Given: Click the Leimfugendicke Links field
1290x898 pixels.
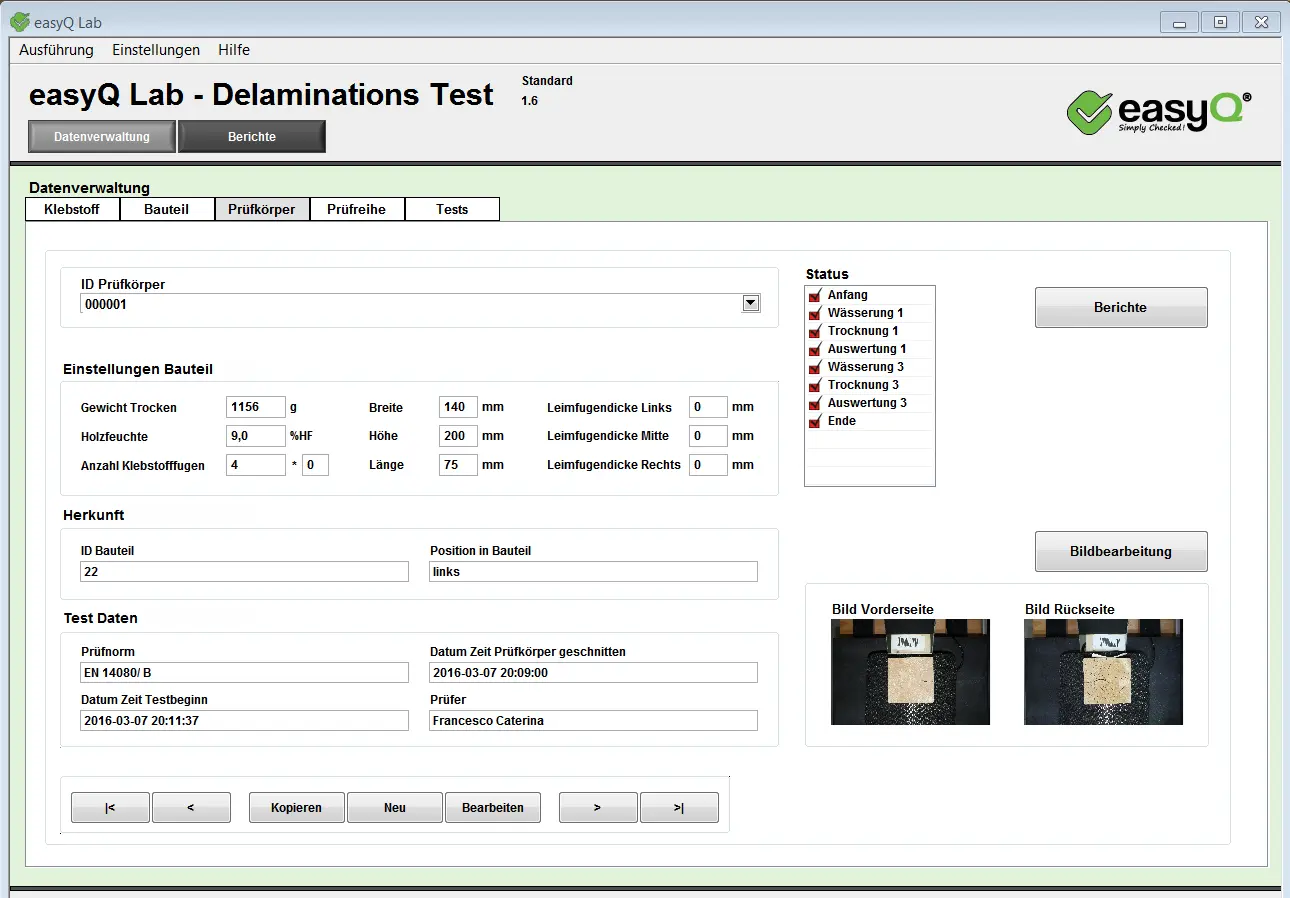Looking at the screenshot, I should [x=708, y=407].
